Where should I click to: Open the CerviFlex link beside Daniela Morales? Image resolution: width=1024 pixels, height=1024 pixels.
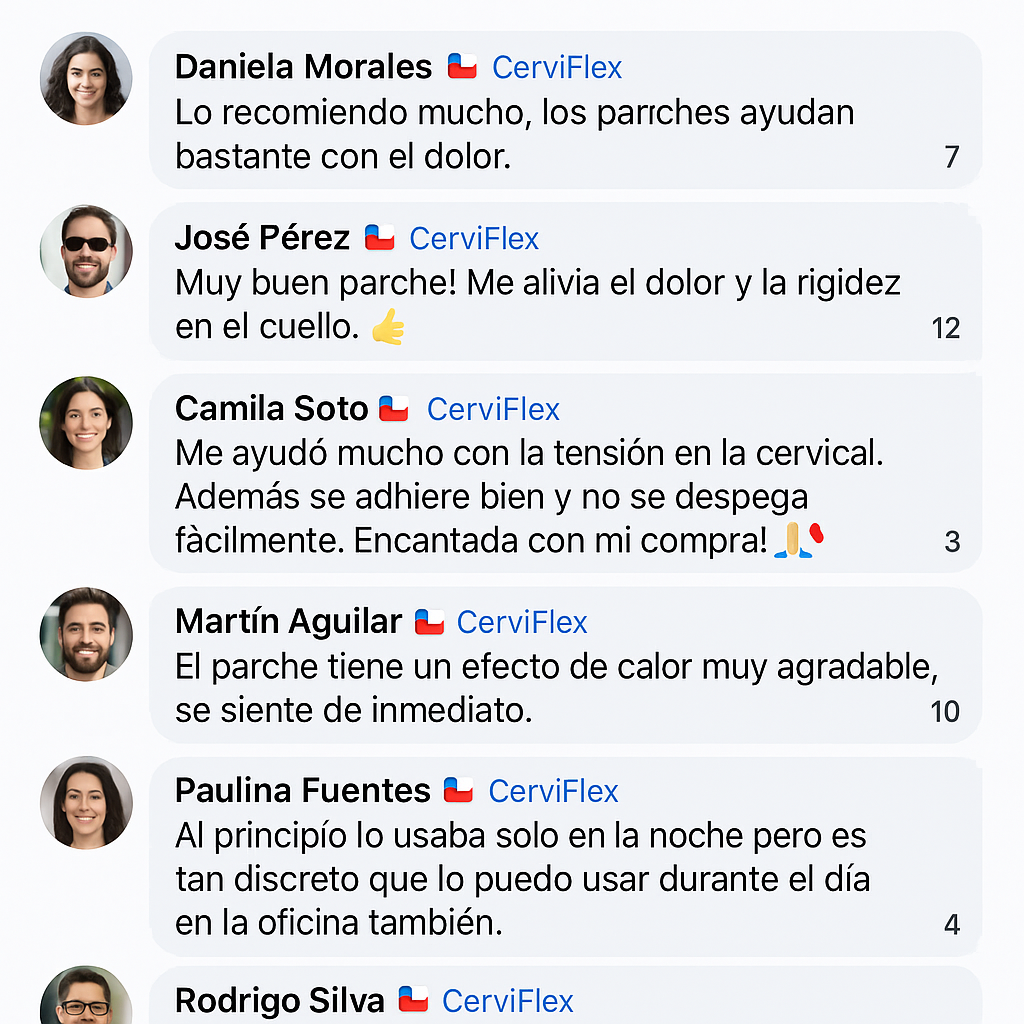pos(557,67)
